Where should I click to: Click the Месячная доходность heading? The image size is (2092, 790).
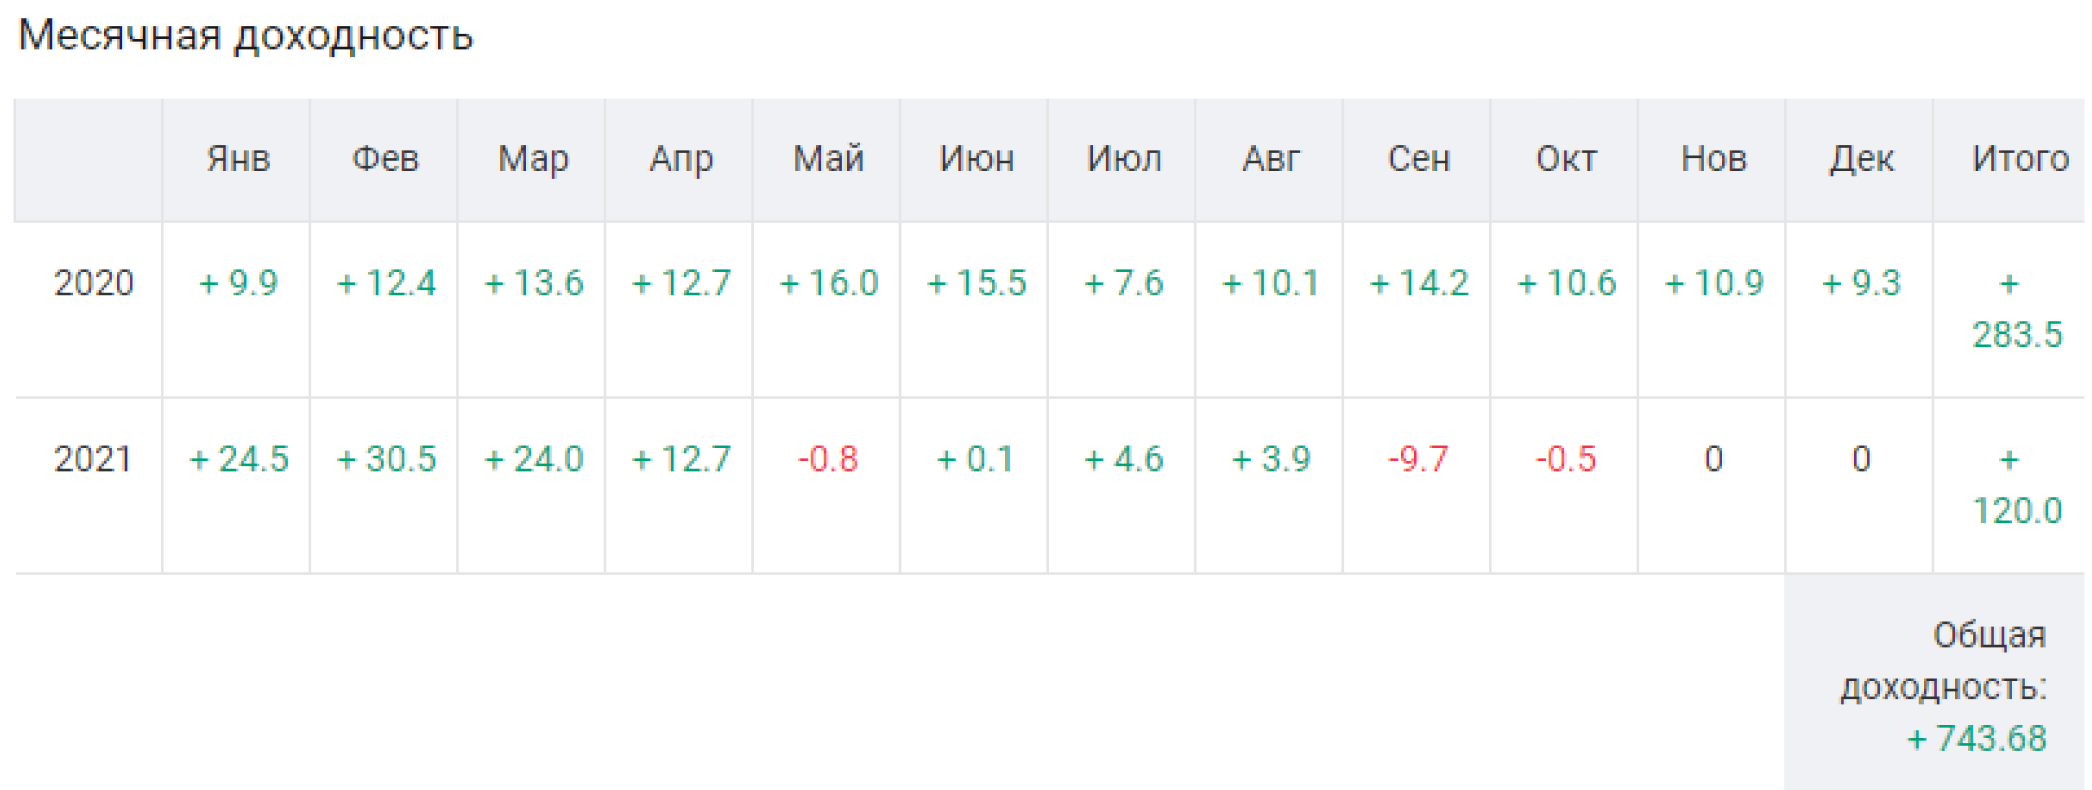[x=245, y=36]
